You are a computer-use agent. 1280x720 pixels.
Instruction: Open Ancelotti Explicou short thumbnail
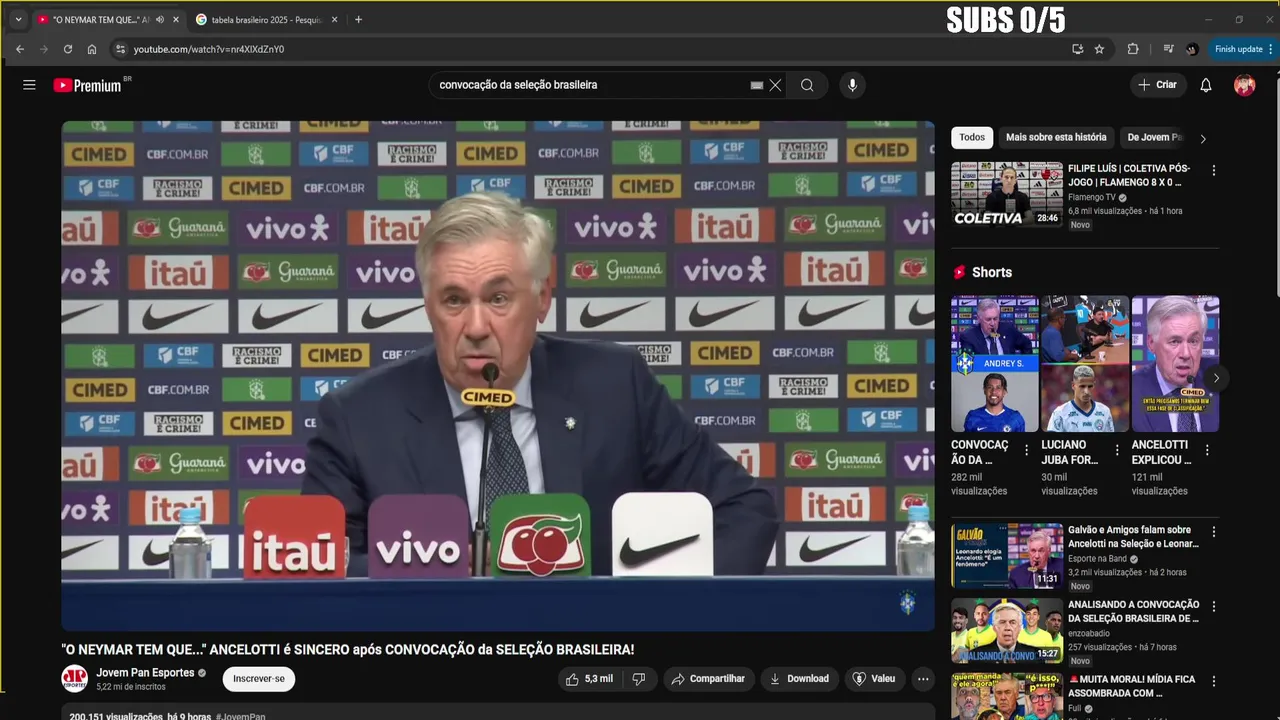(1175, 364)
